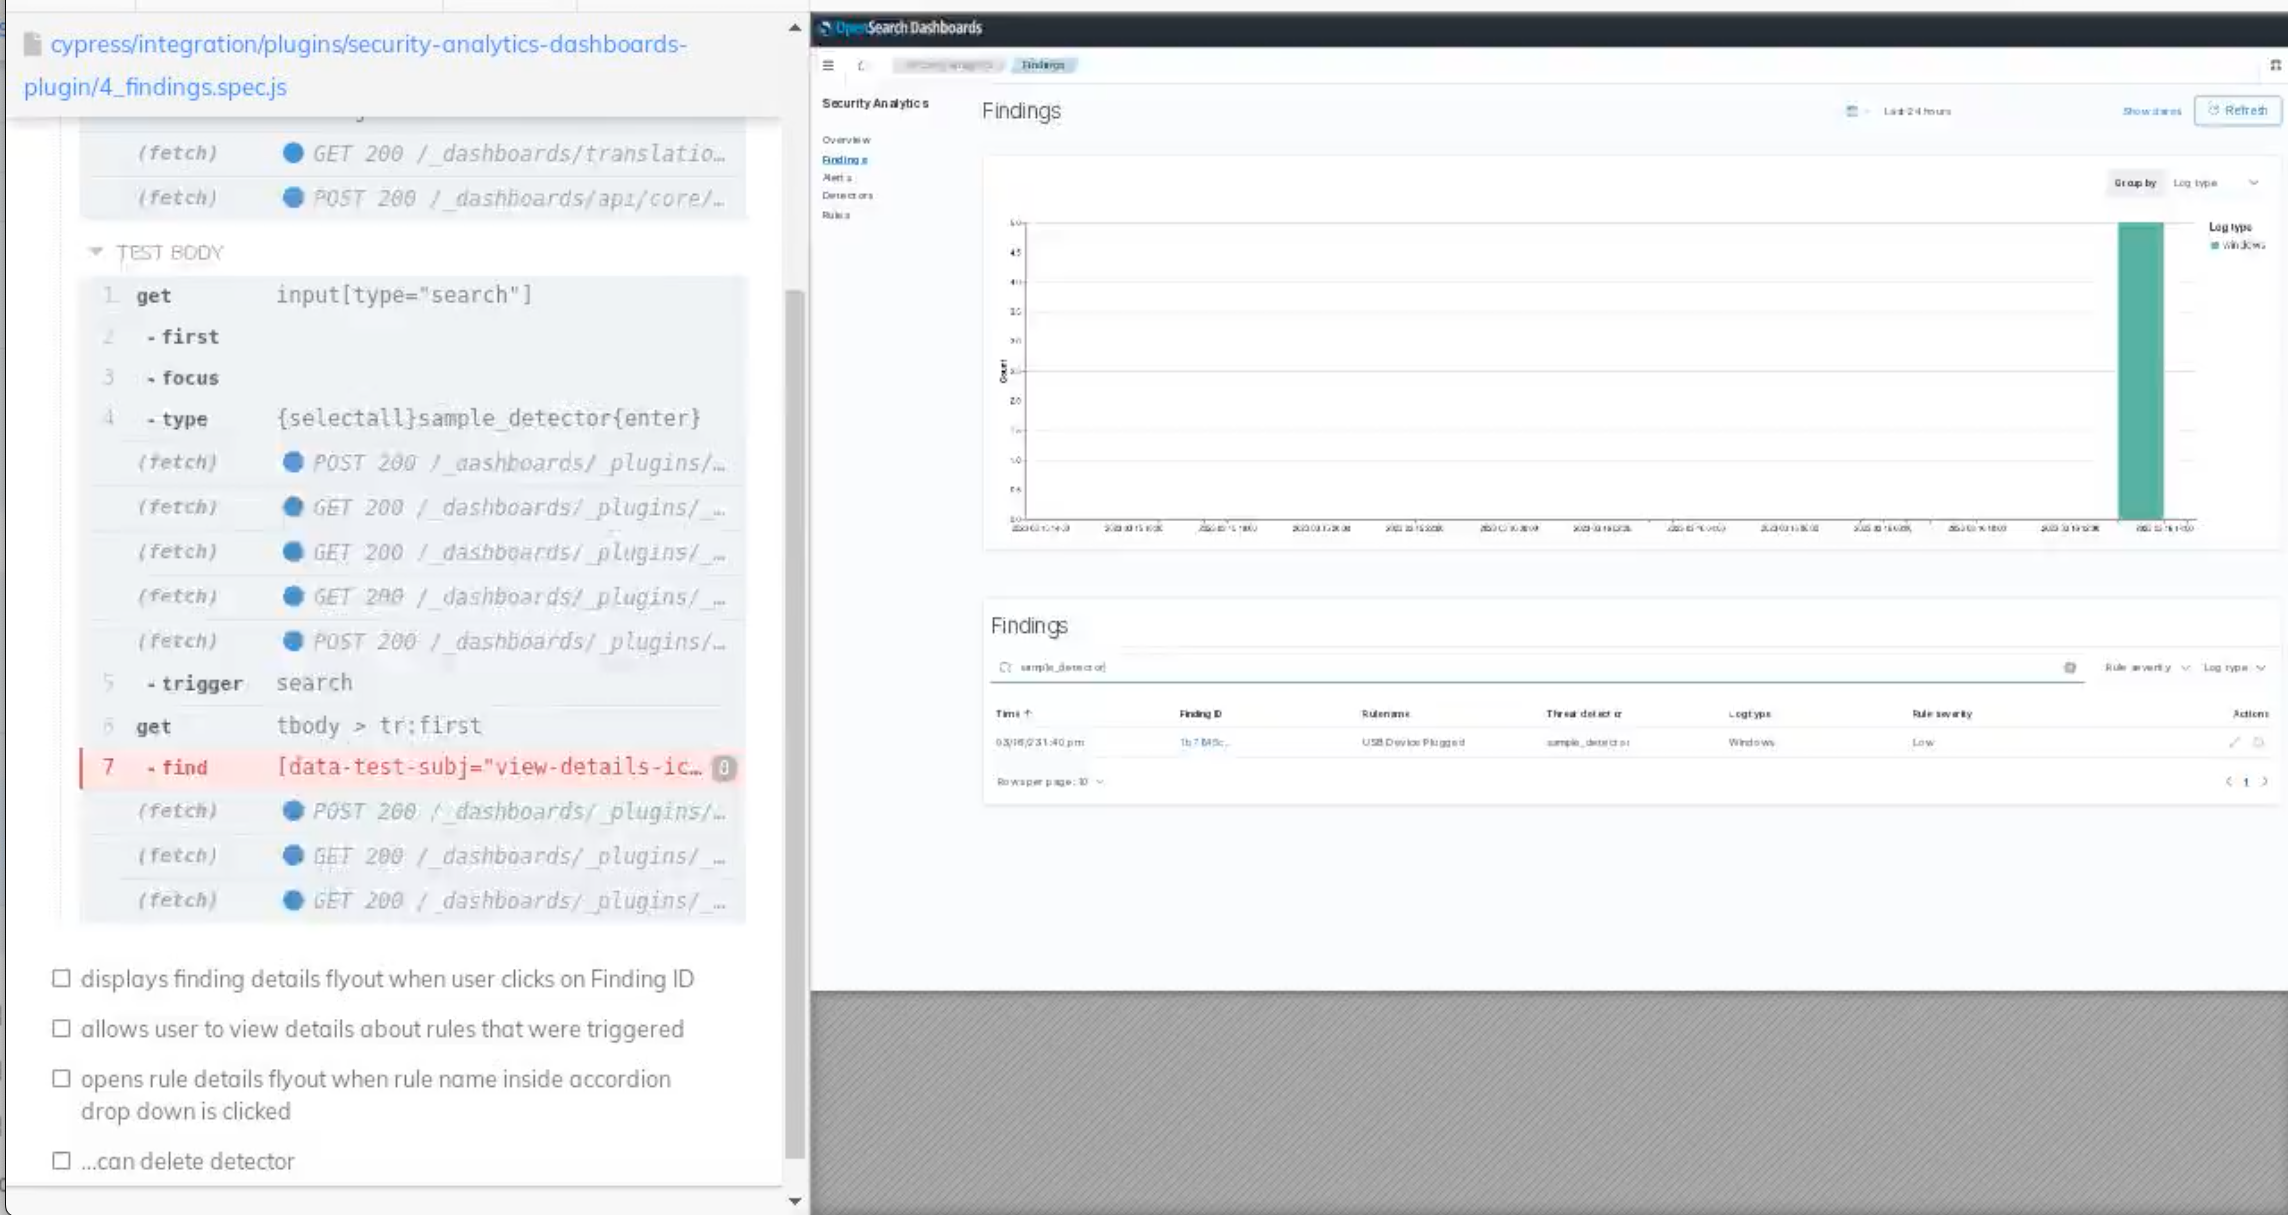Open Overview in Security Analytics sidebar
Viewport: 2288px width, 1215px height.
click(x=846, y=140)
